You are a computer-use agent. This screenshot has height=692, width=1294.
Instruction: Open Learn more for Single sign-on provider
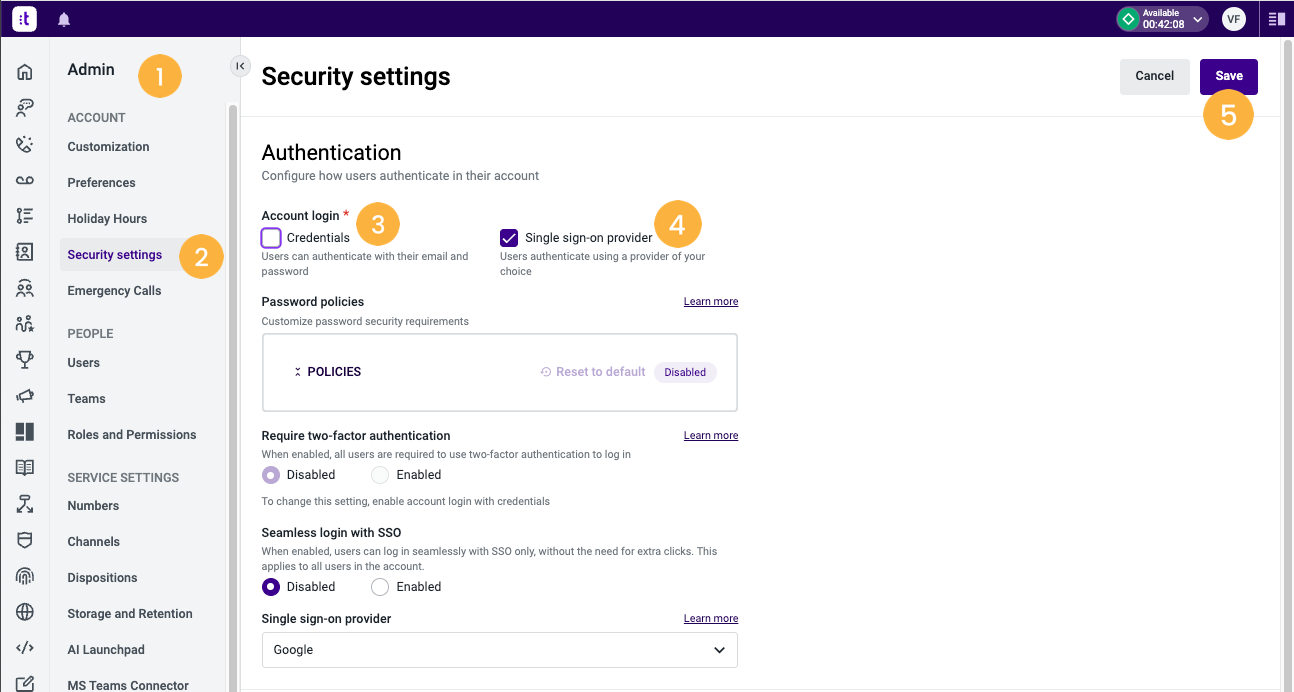point(711,619)
